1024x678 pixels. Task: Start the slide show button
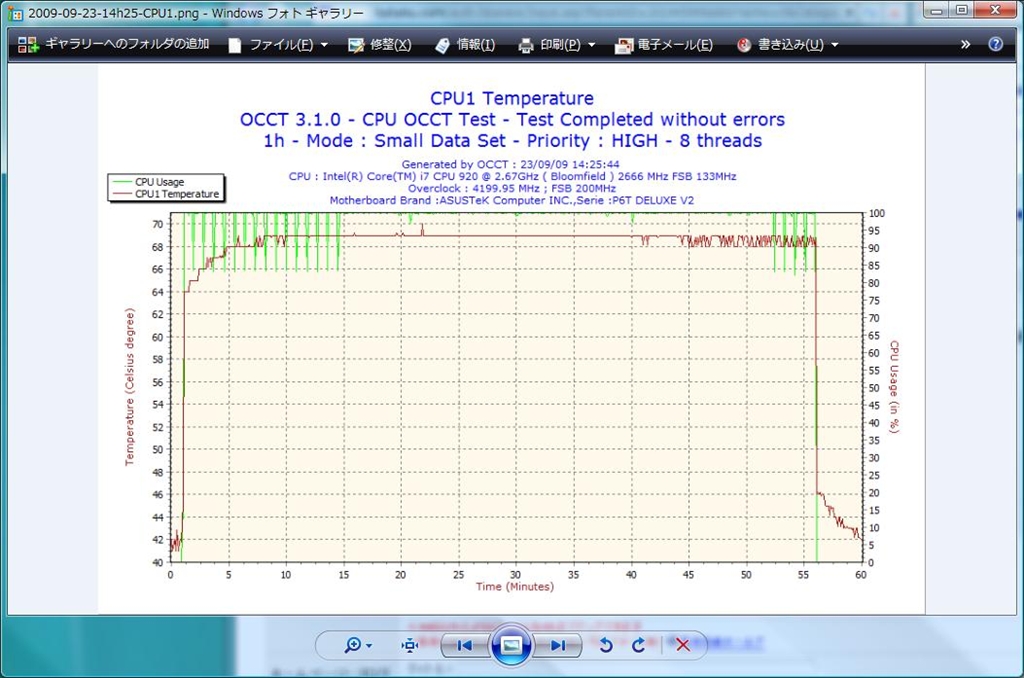pyautogui.click(x=511, y=645)
